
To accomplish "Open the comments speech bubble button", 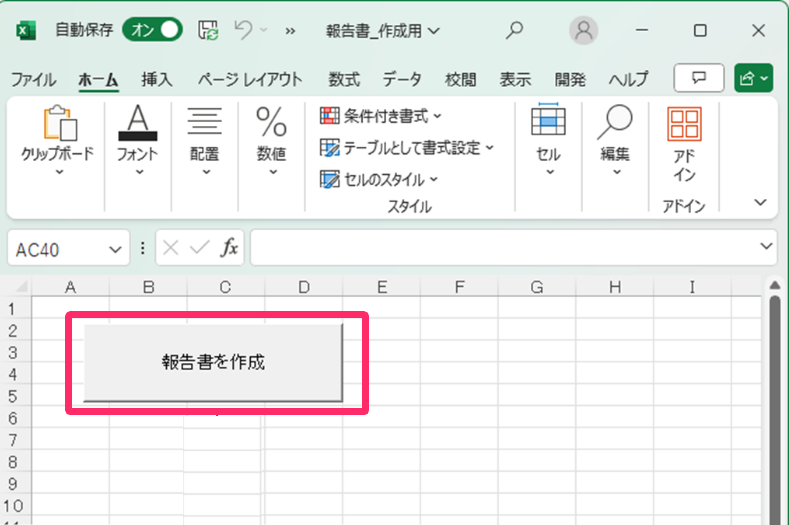I will (699, 78).
